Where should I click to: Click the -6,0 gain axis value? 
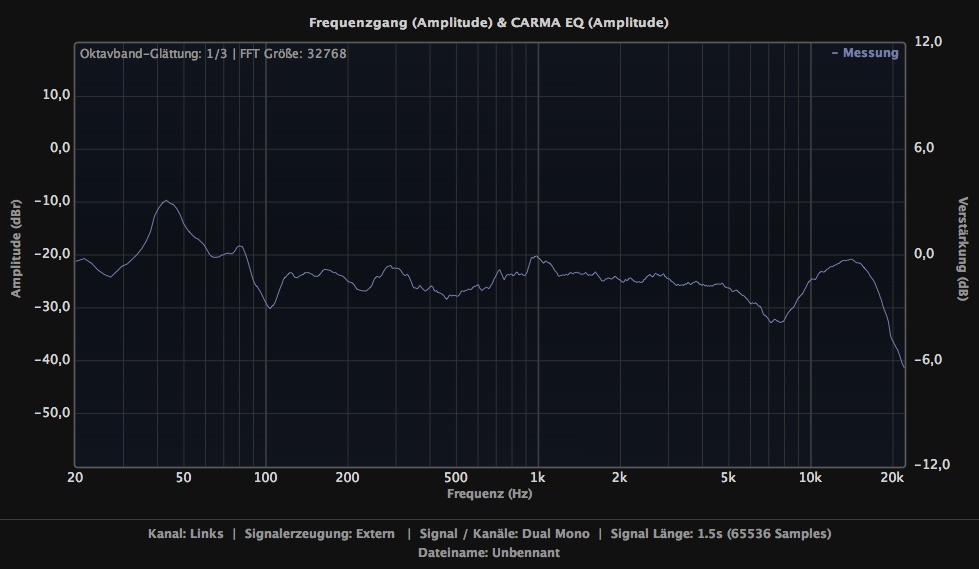pyautogui.click(x=927, y=360)
